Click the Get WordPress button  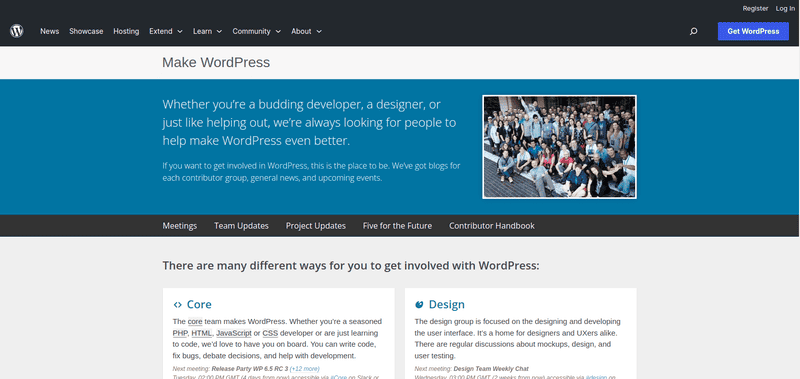coord(753,31)
